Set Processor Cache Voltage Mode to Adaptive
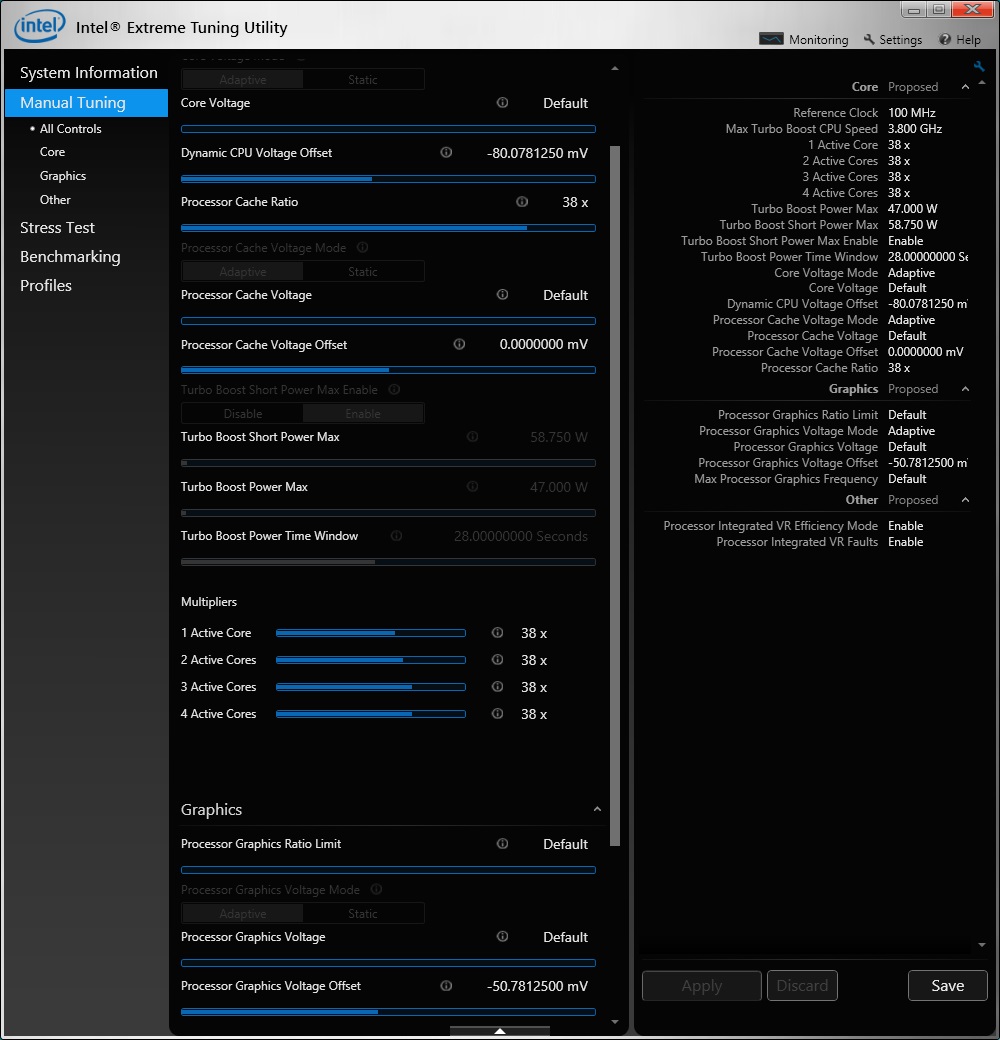This screenshot has height=1040, width=1000. 243,272
